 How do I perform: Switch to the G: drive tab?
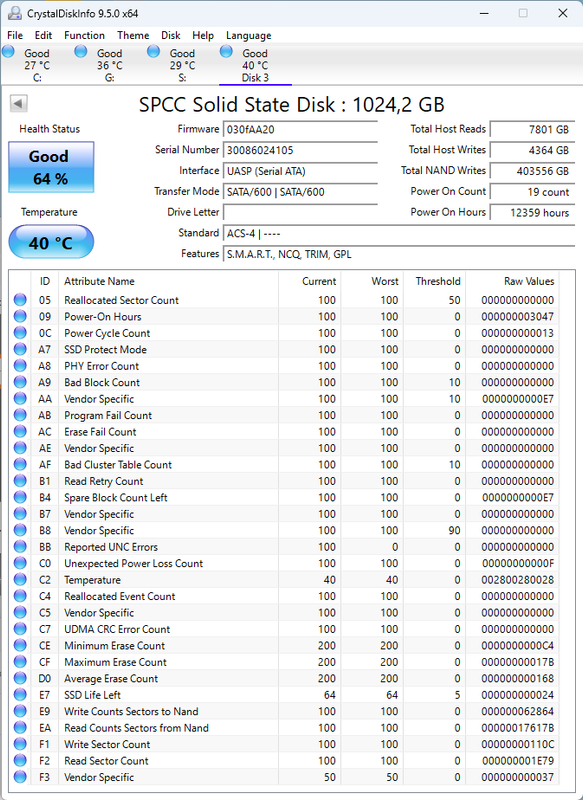point(110,65)
